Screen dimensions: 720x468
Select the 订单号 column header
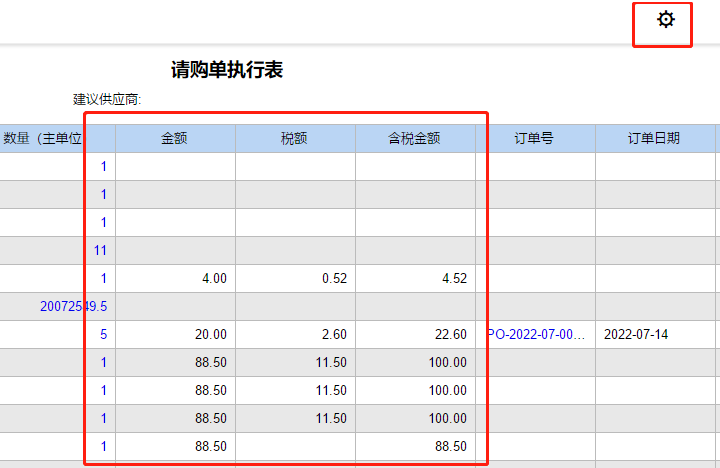[534, 138]
